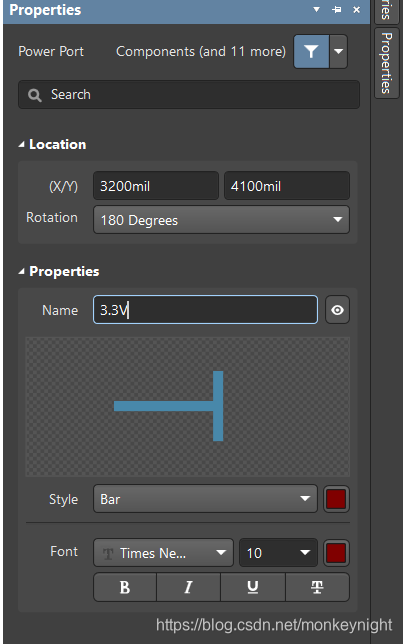Open the Rotation 180 Degrees dropdown
The image size is (403, 644).
(x=221, y=220)
